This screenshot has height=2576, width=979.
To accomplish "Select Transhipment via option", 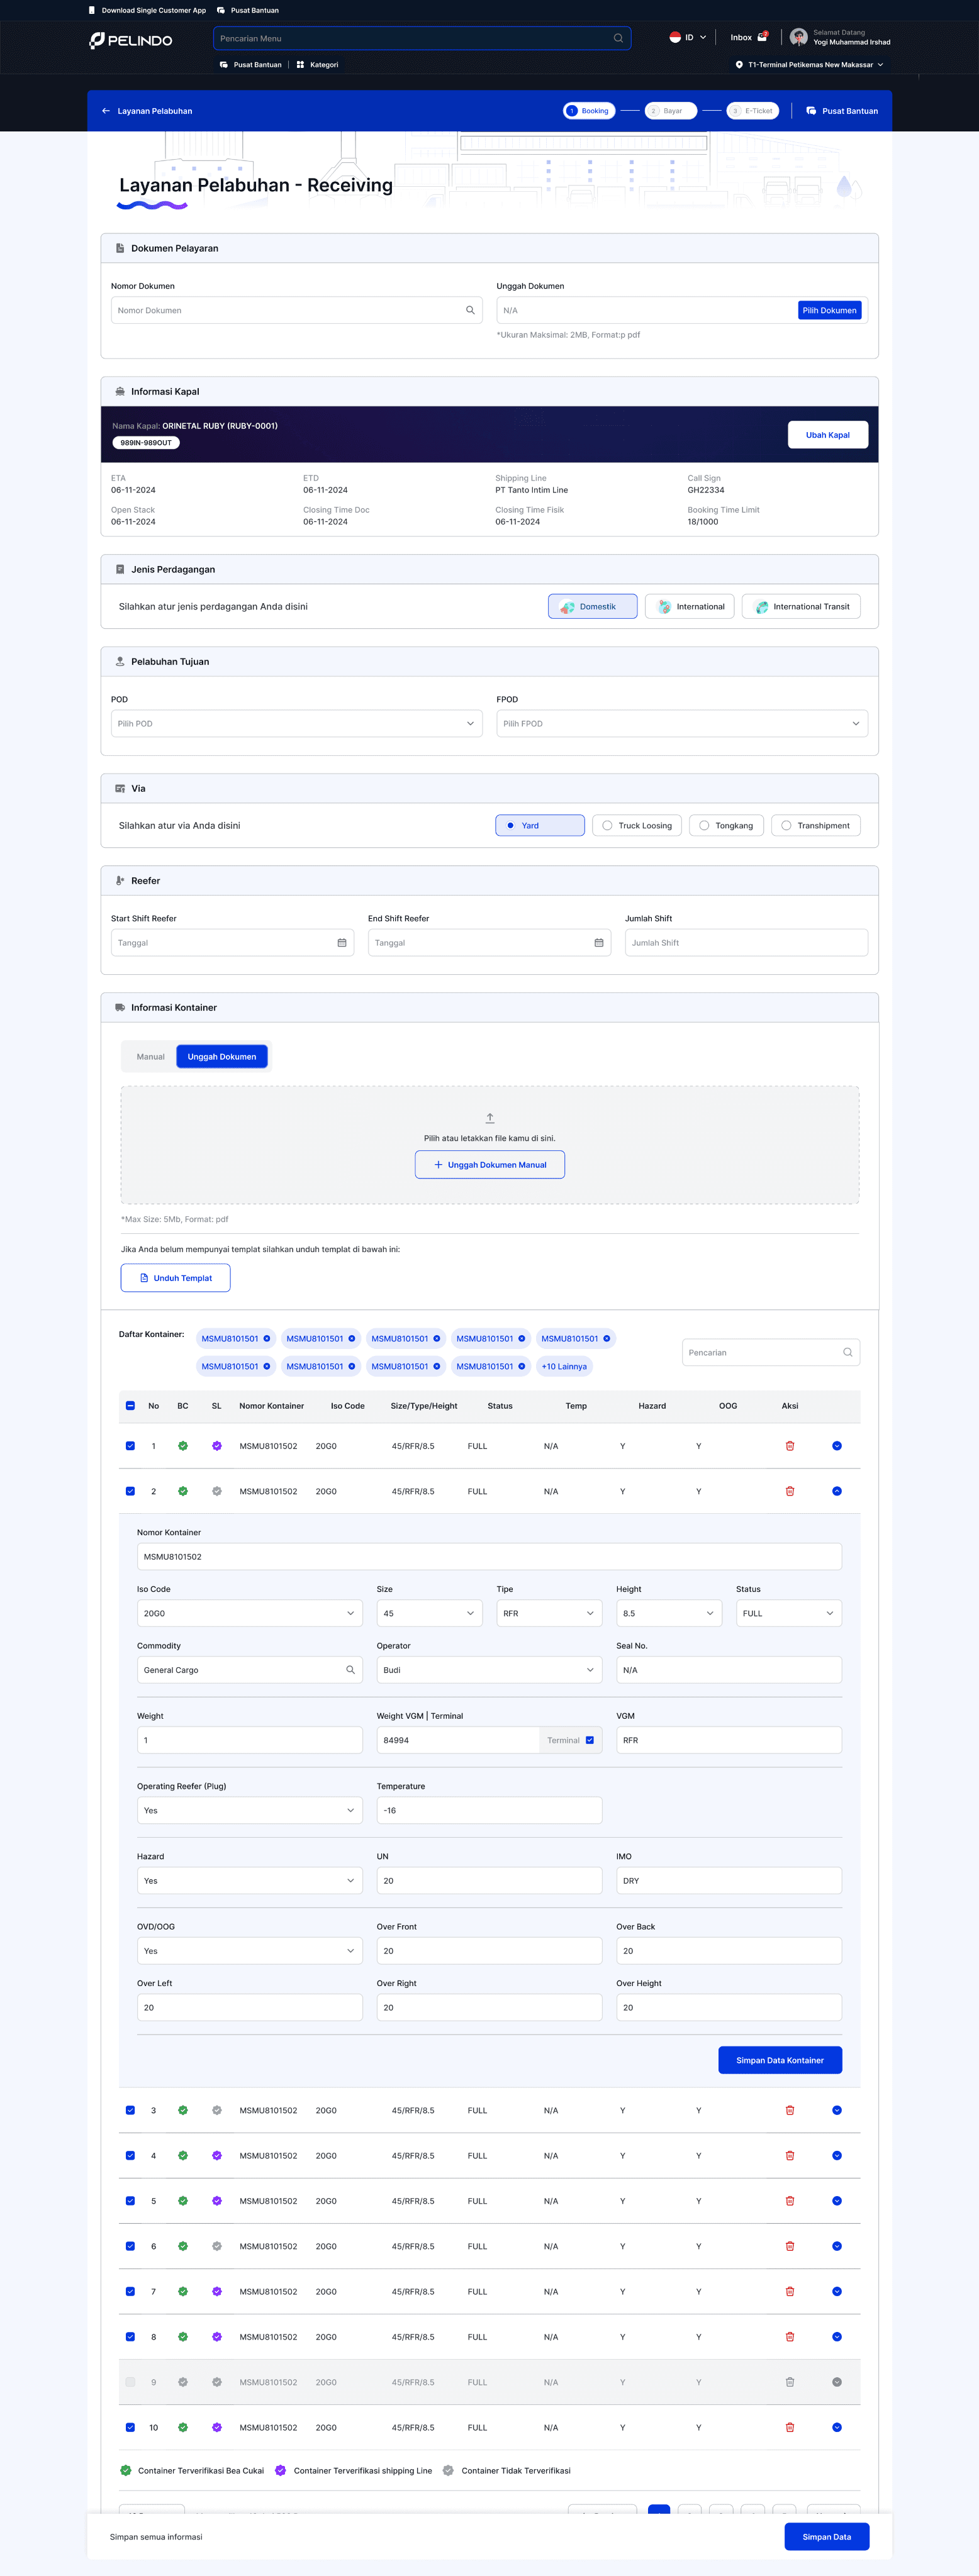I will [816, 826].
